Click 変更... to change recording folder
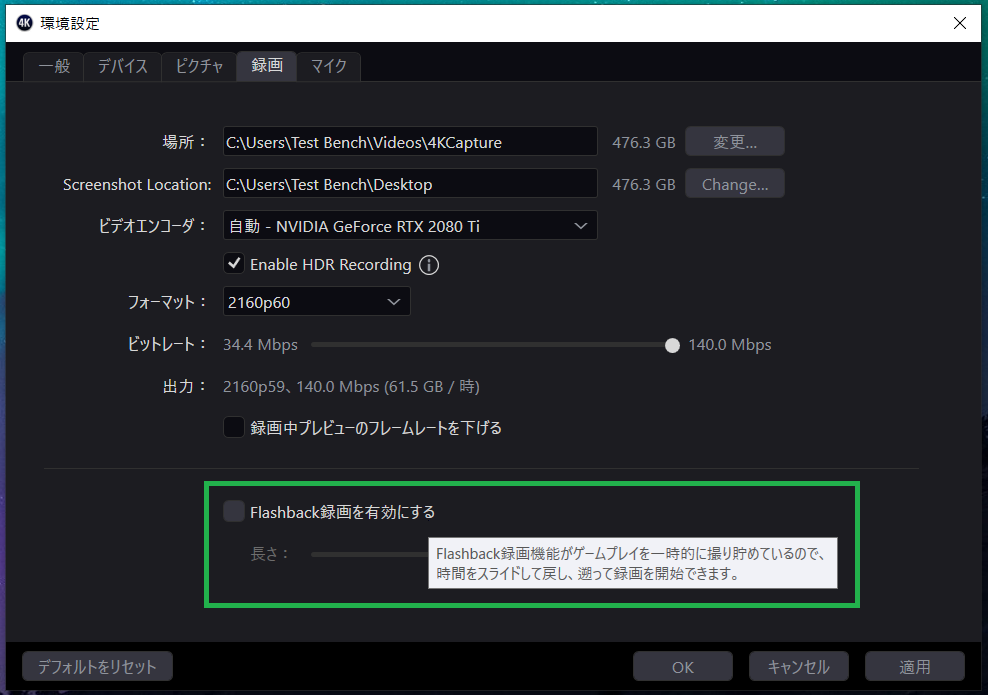The width and height of the screenshot is (988, 695). 735,142
